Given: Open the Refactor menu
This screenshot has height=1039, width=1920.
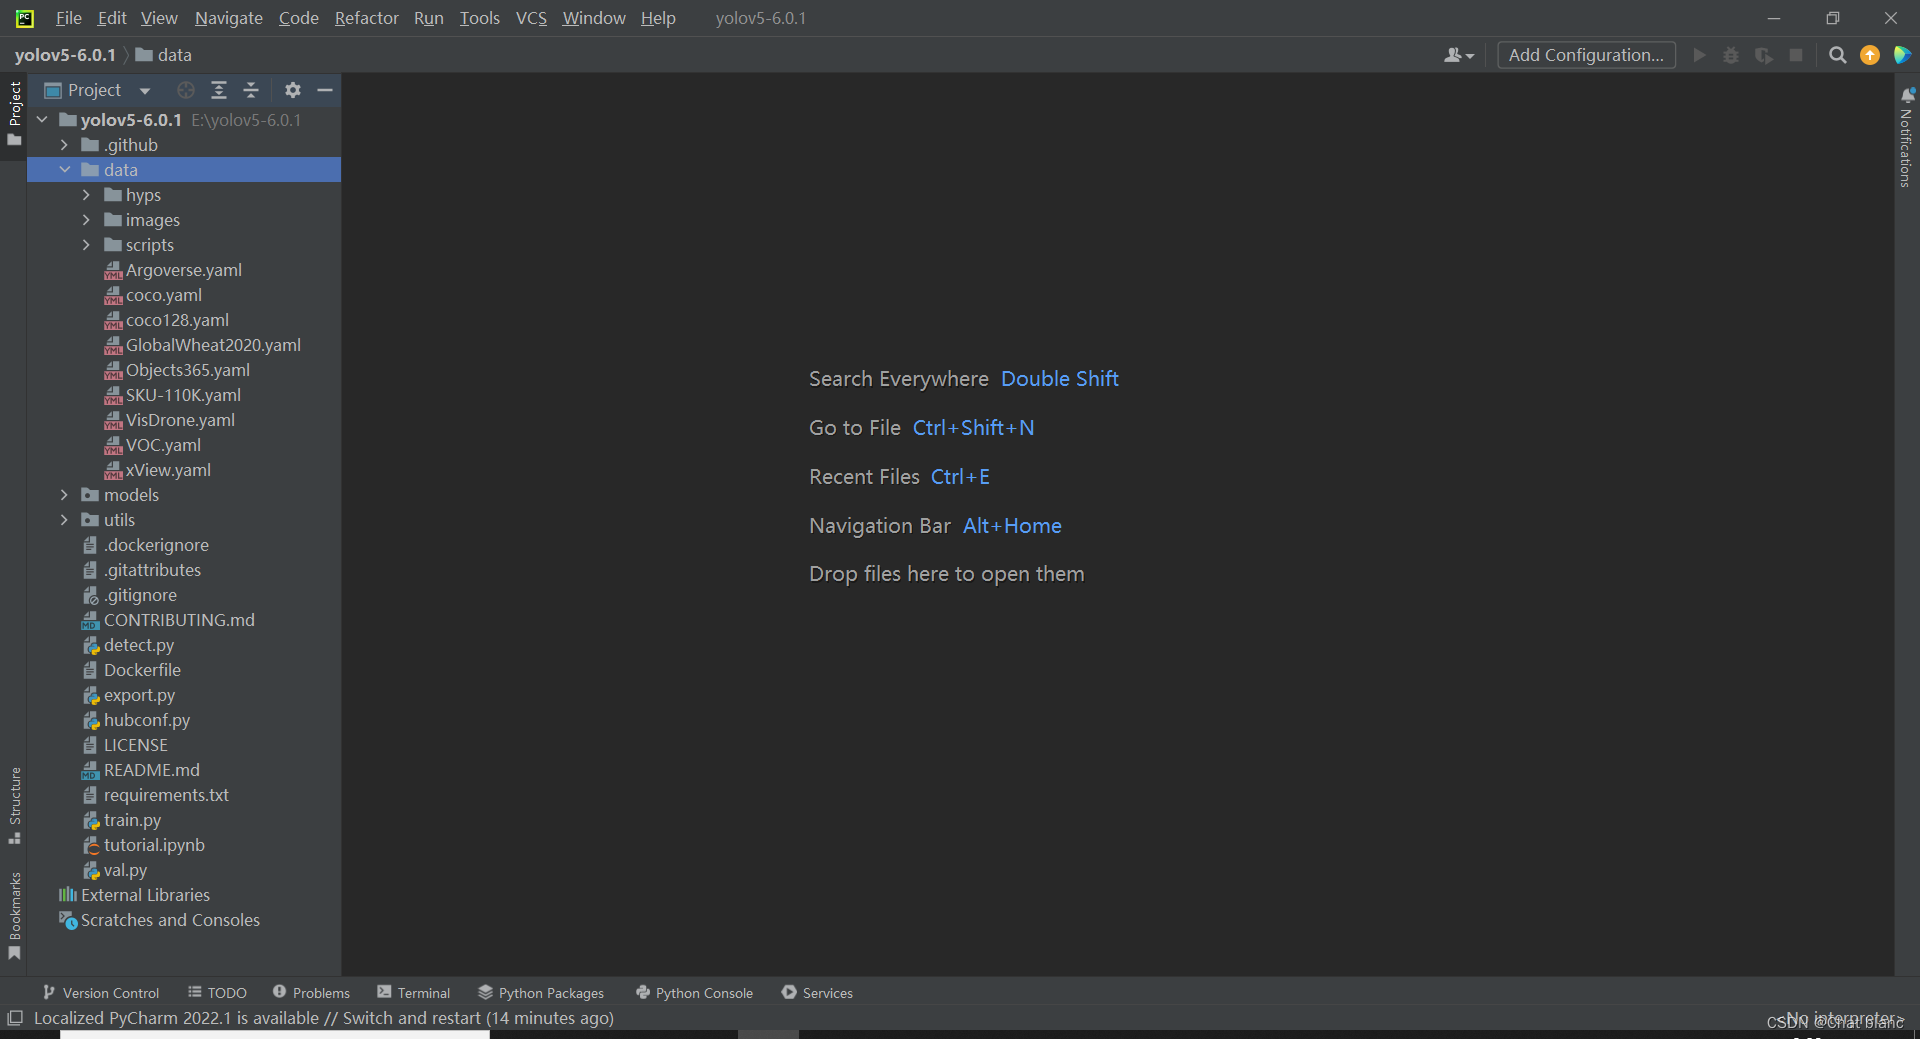Looking at the screenshot, I should click(x=366, y=18).
